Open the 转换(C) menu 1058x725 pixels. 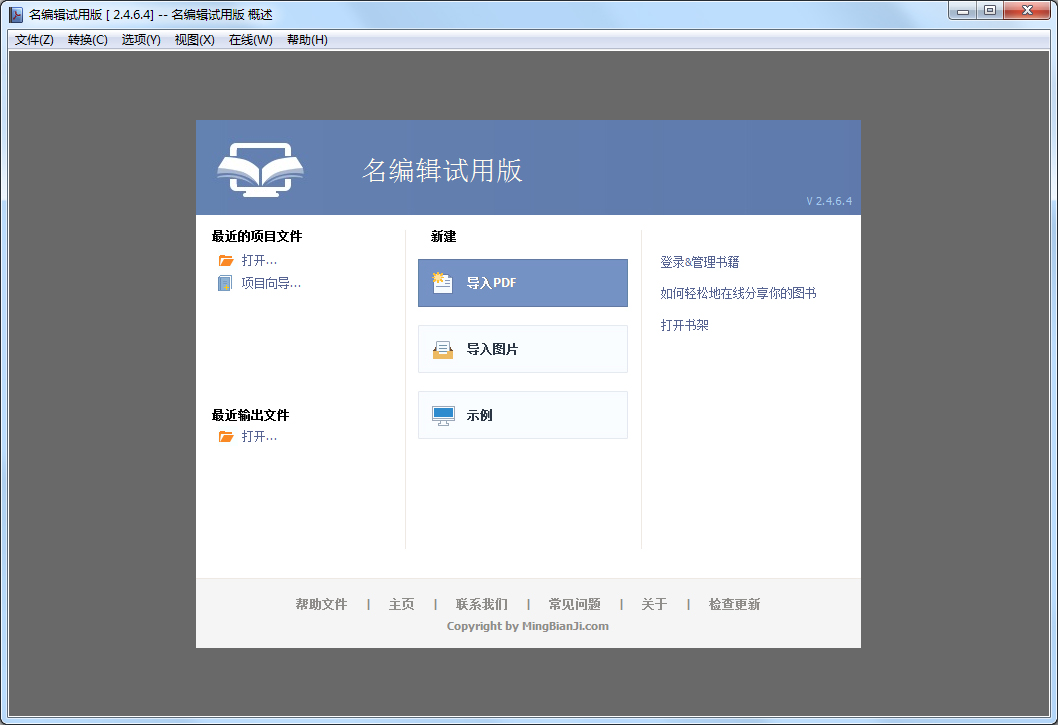click(x=88, y=40)
